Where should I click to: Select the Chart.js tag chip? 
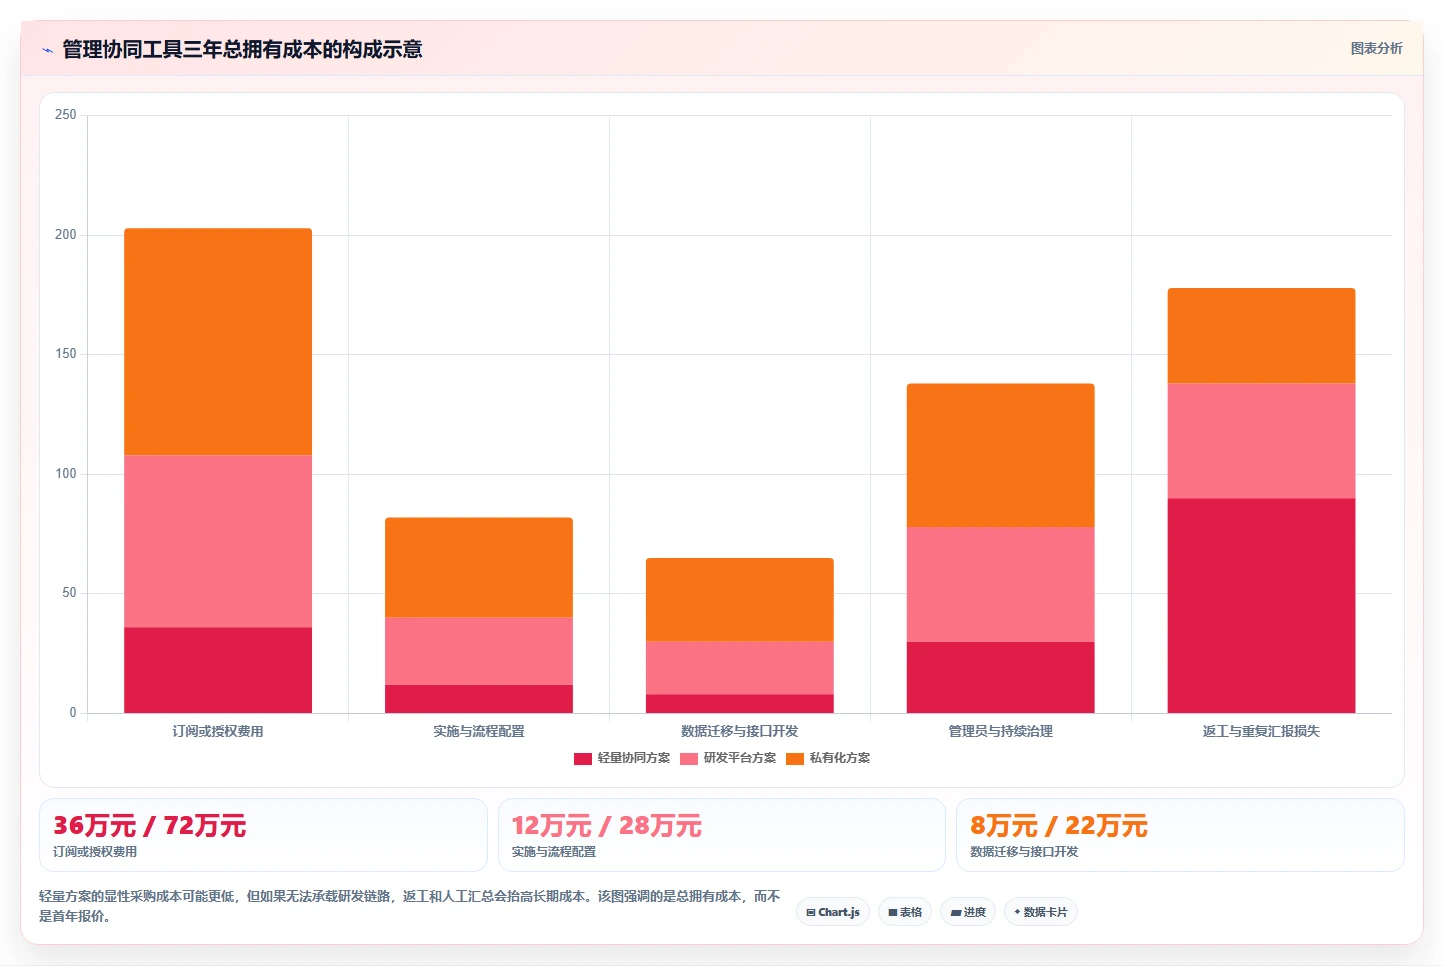(x=833, y=912)
